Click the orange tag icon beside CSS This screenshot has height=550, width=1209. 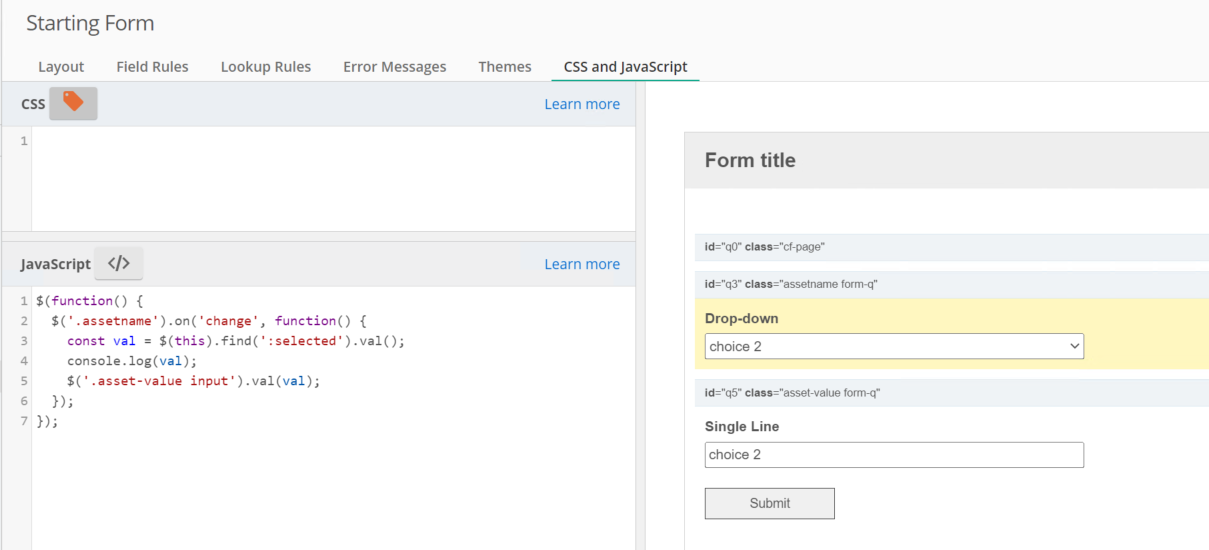click(73, 103)
